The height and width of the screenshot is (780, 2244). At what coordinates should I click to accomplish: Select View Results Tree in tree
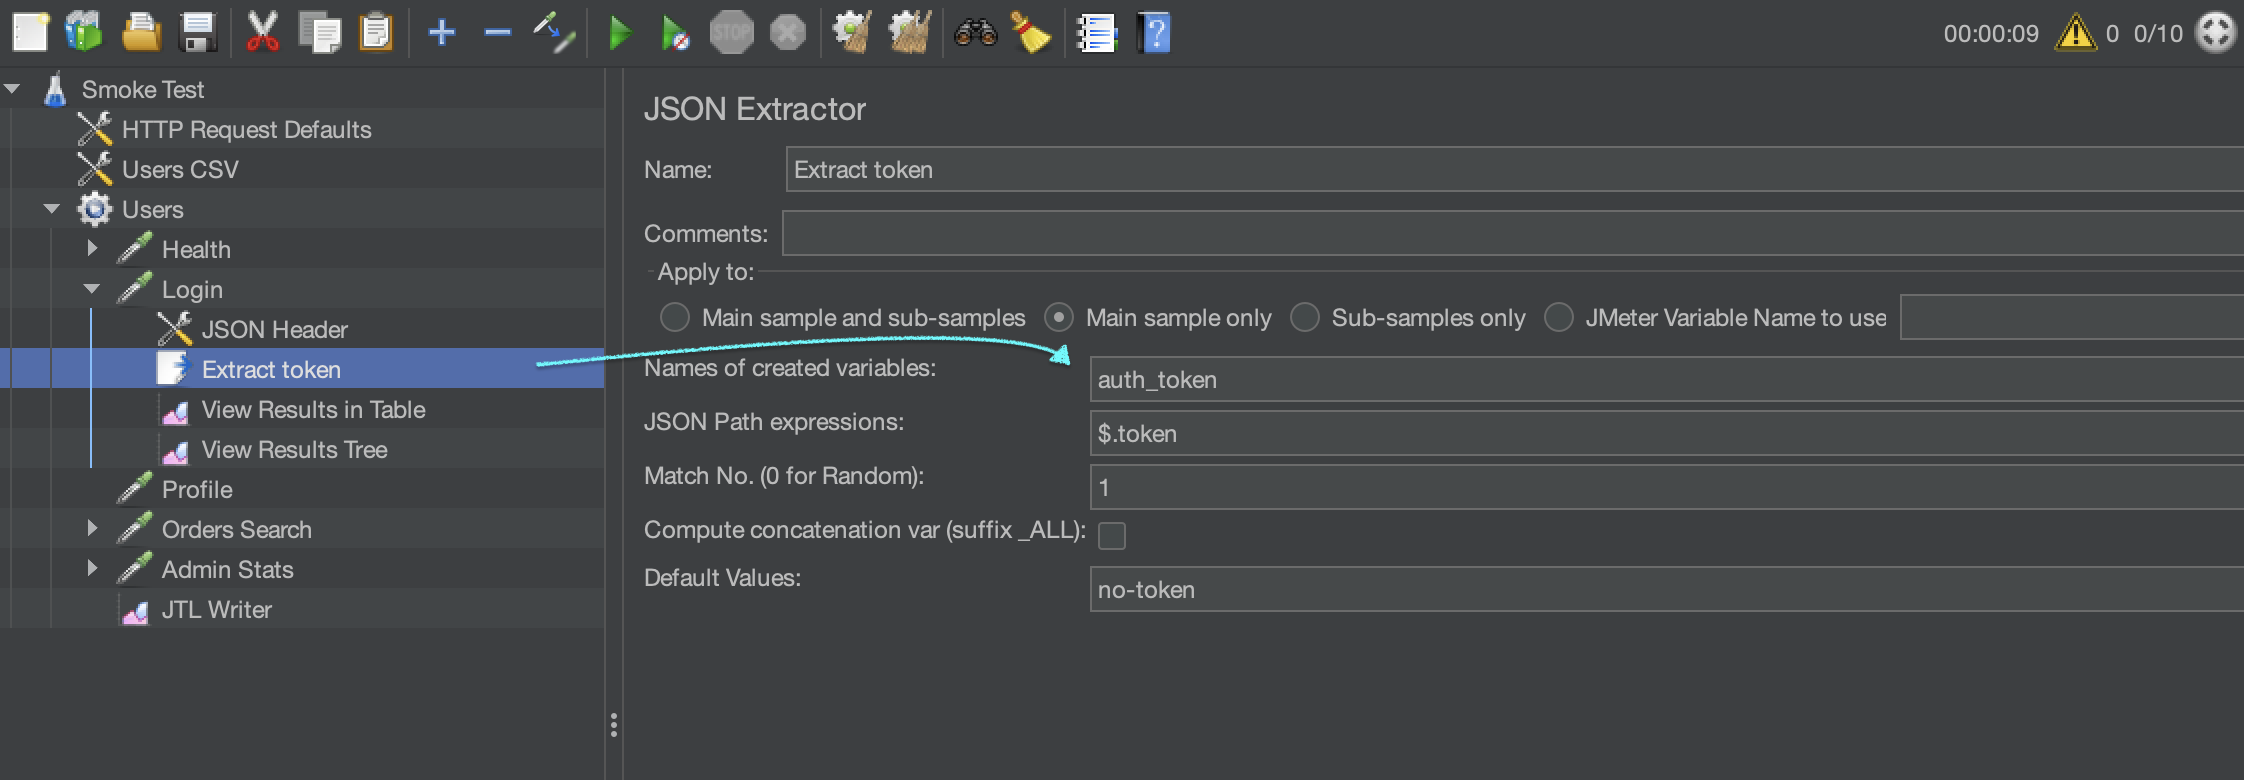coord(294,450)
